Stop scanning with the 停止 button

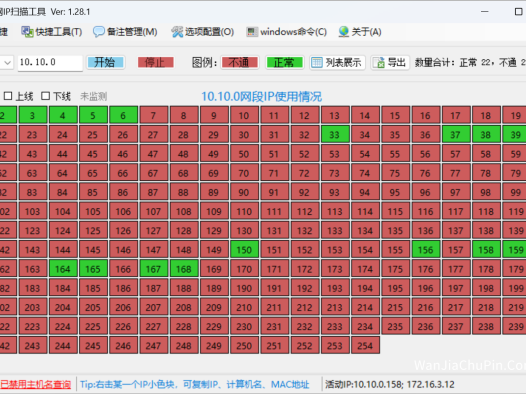(x=156, y=62)
